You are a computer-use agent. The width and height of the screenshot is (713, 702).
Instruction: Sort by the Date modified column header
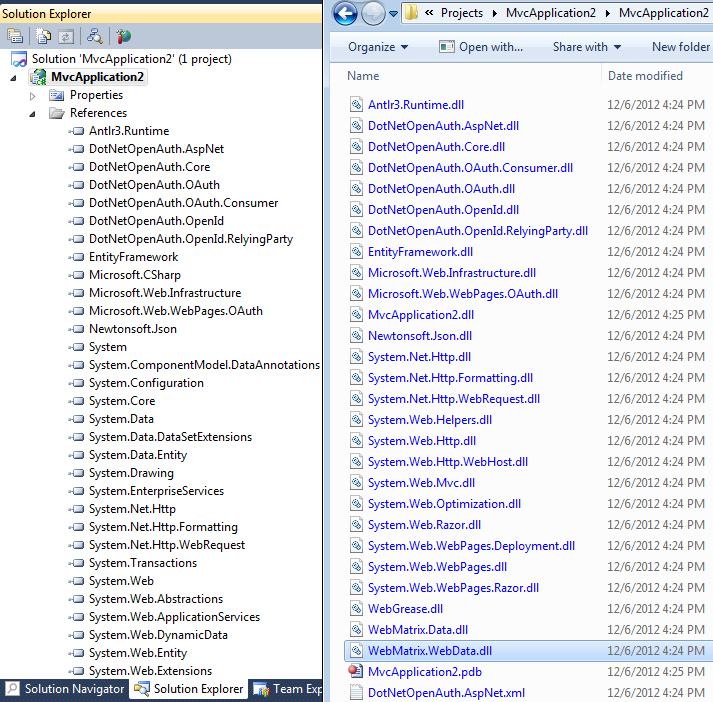(645, 76)
